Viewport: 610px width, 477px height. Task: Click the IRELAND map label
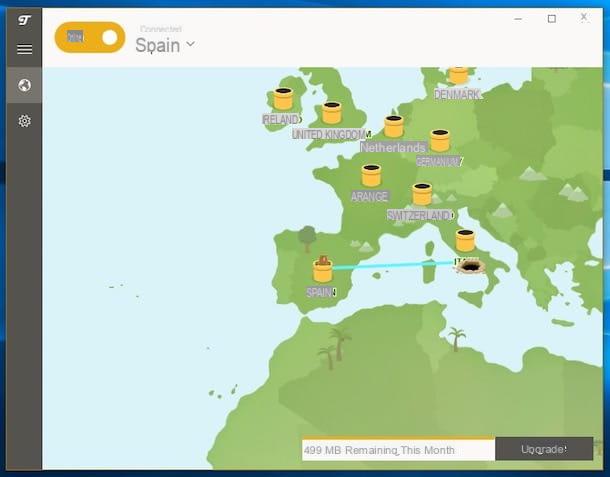pyautogui.click(x=282, y=119)
